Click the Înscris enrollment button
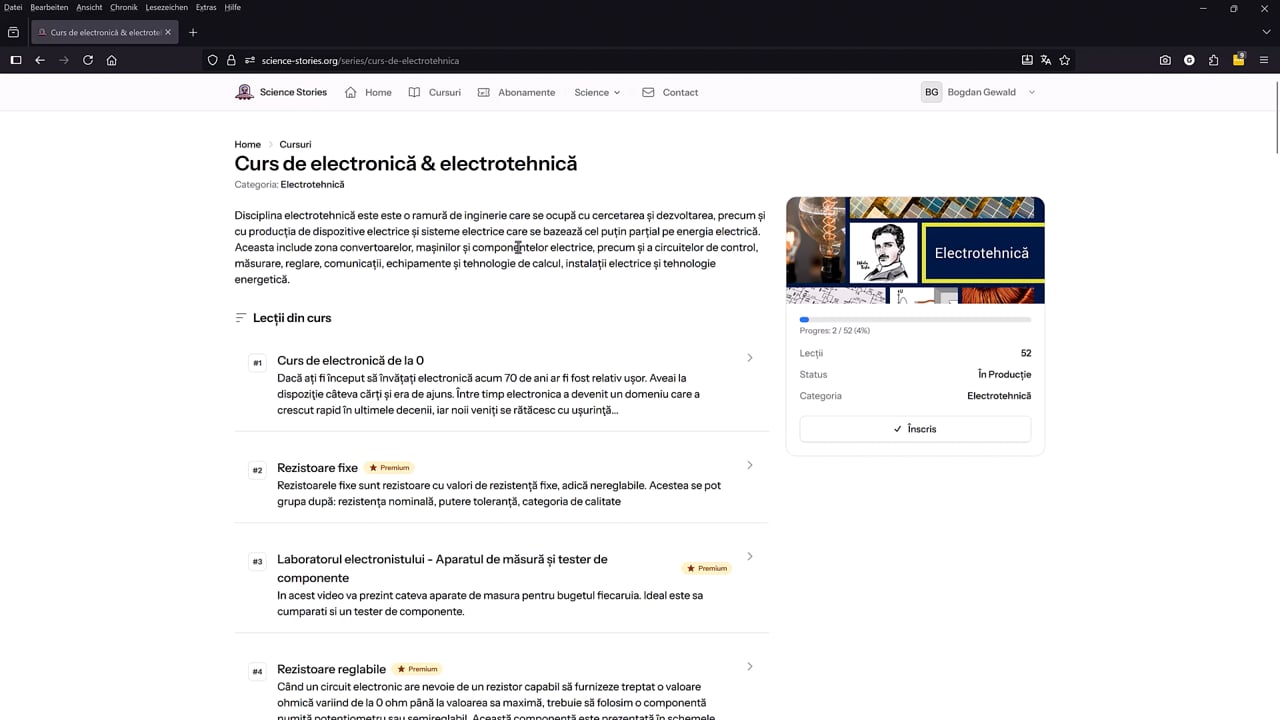The width and height of the screenshot is (1280, 720). pyautogui.click(x=915, y=429)
